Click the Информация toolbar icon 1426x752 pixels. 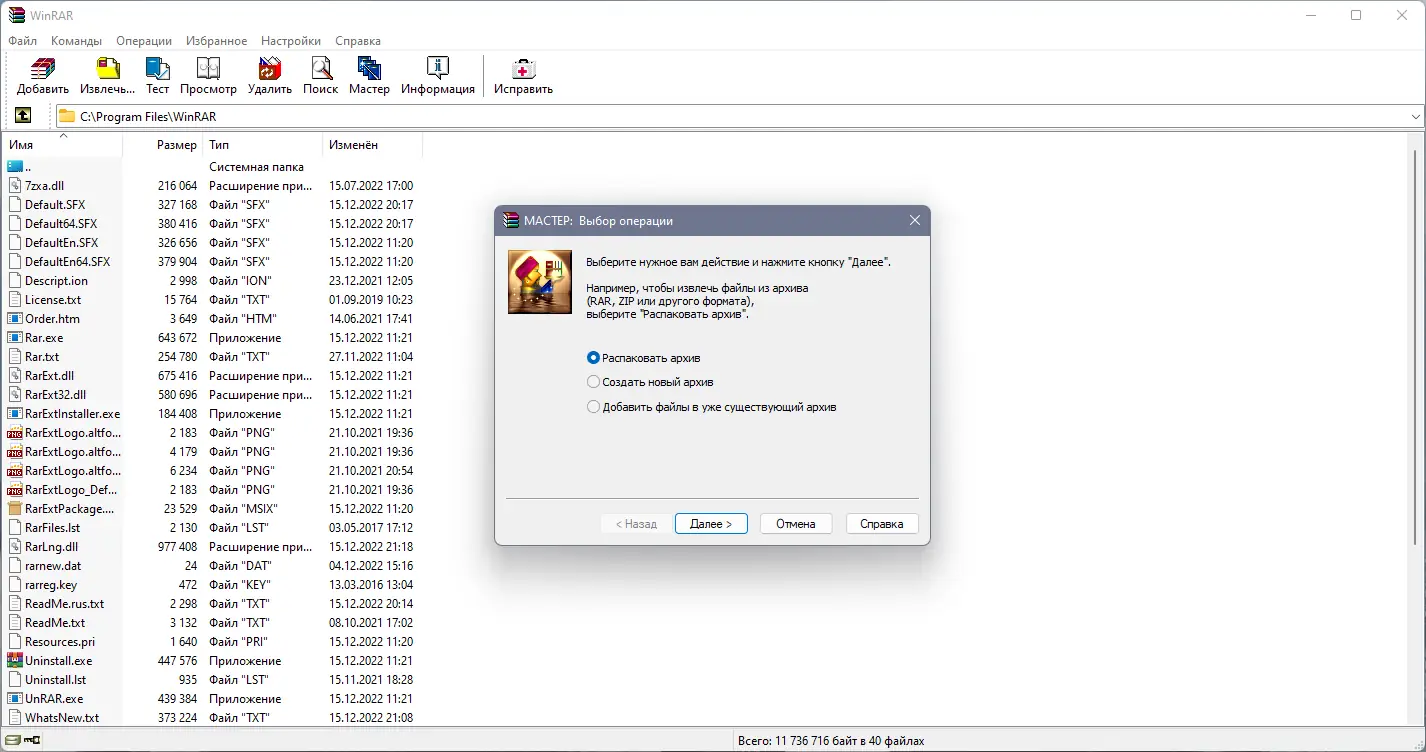pos(438,68)
